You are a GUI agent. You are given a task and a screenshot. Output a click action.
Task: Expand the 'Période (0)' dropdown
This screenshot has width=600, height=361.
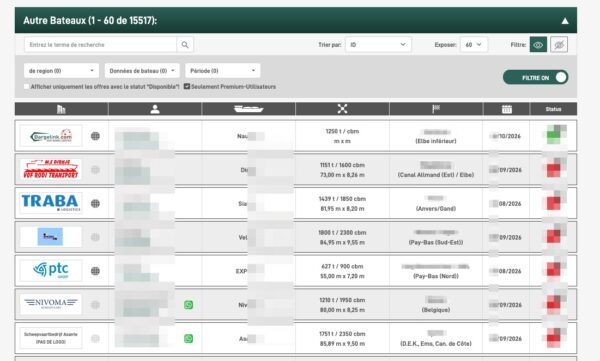[223, 71]
